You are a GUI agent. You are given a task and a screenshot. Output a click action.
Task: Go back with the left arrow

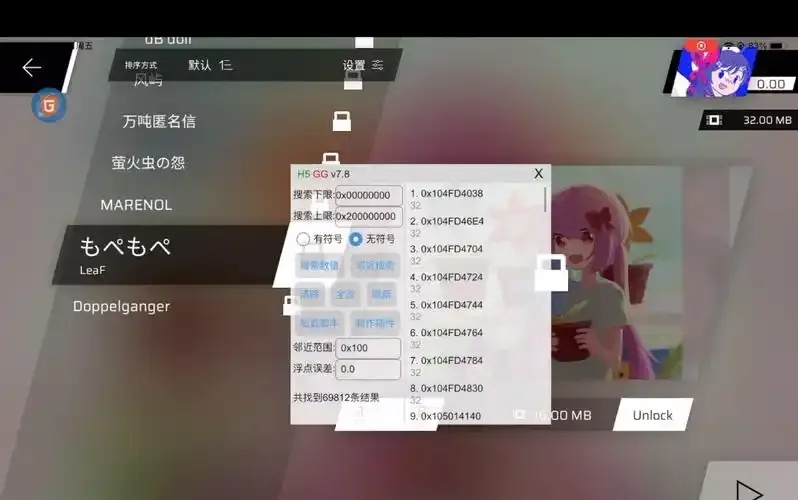pos(32,67)
